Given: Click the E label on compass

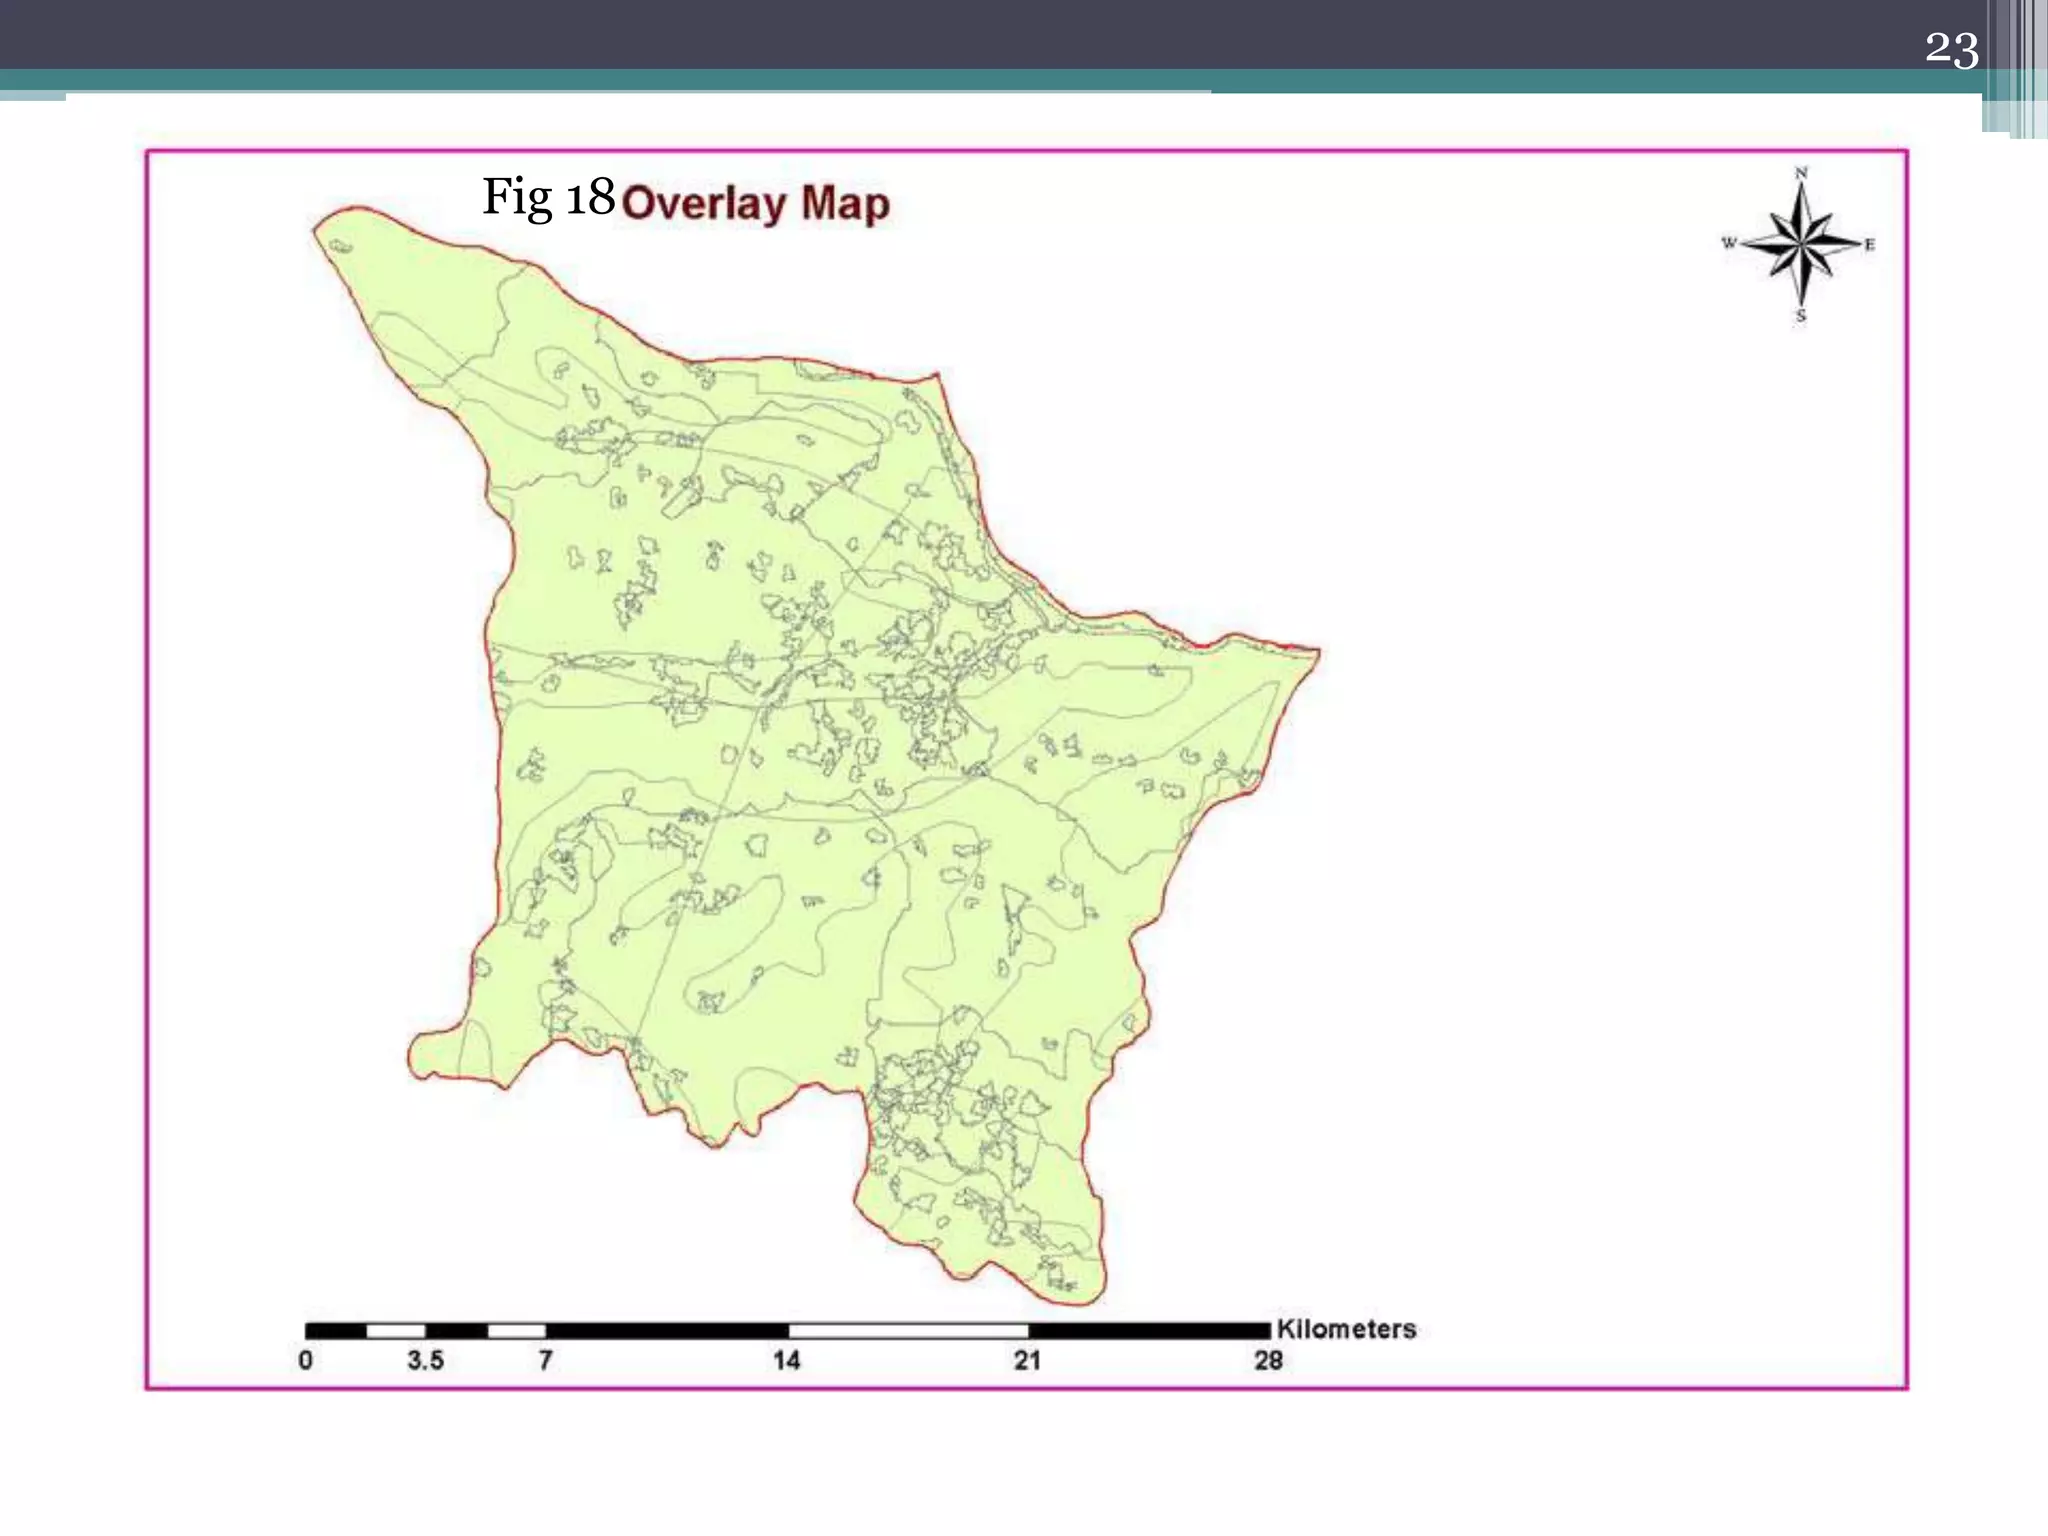Looking at the screenshot, I should (x=1869, y=244).
